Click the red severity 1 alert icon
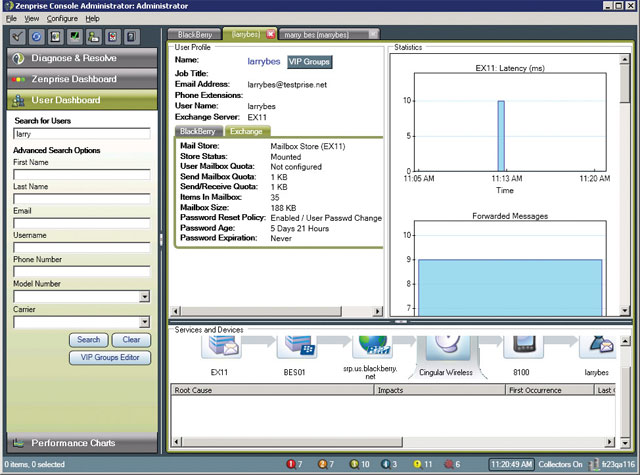This screenshot has width=640, height=475. click(x=291, y=464)
